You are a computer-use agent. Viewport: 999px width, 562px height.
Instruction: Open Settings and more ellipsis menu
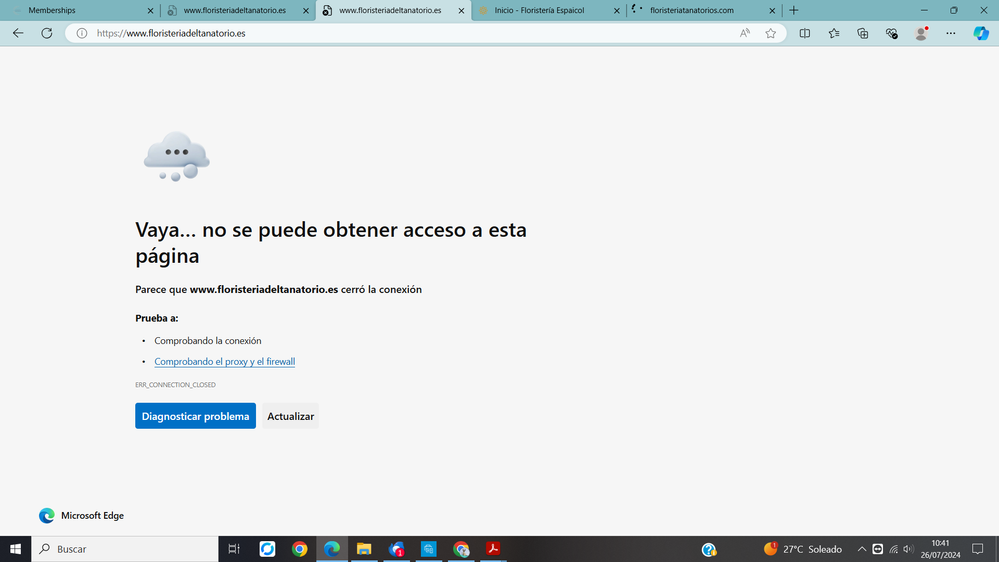click(x=951, y=33)
